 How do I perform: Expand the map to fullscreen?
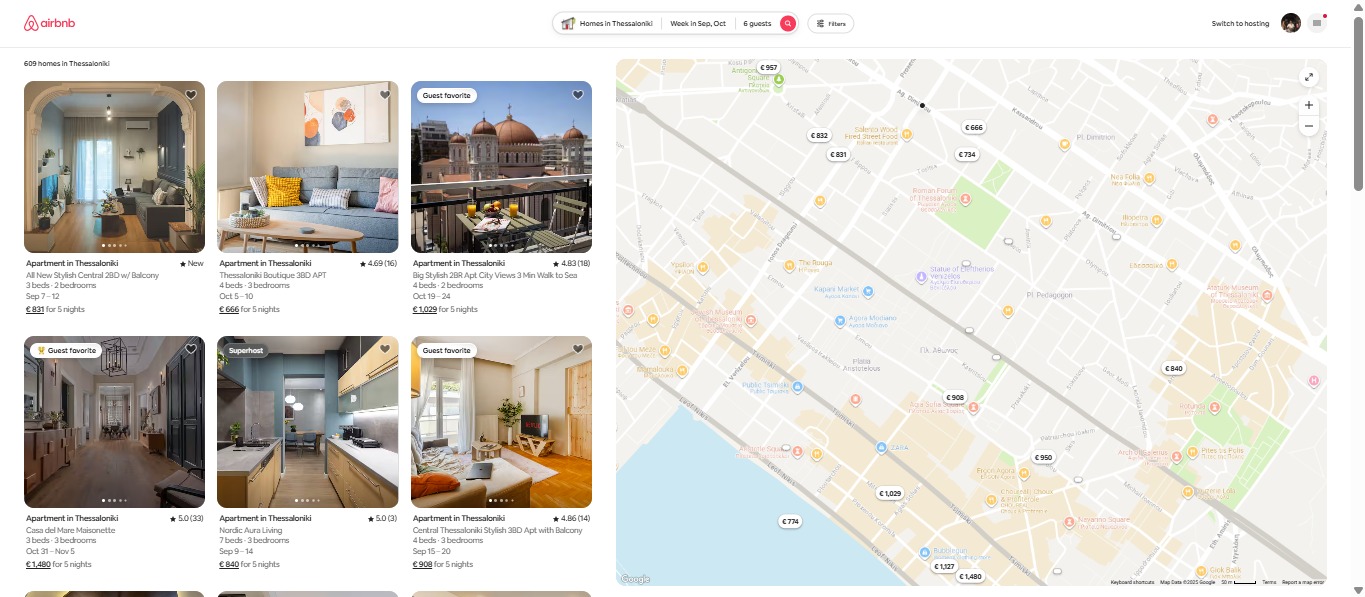(x=1308, y=78)
